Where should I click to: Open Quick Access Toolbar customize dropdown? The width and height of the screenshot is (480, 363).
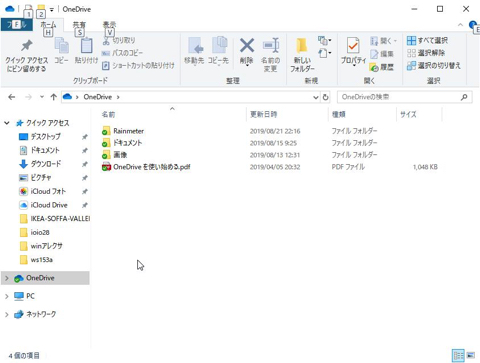point(52,10)
